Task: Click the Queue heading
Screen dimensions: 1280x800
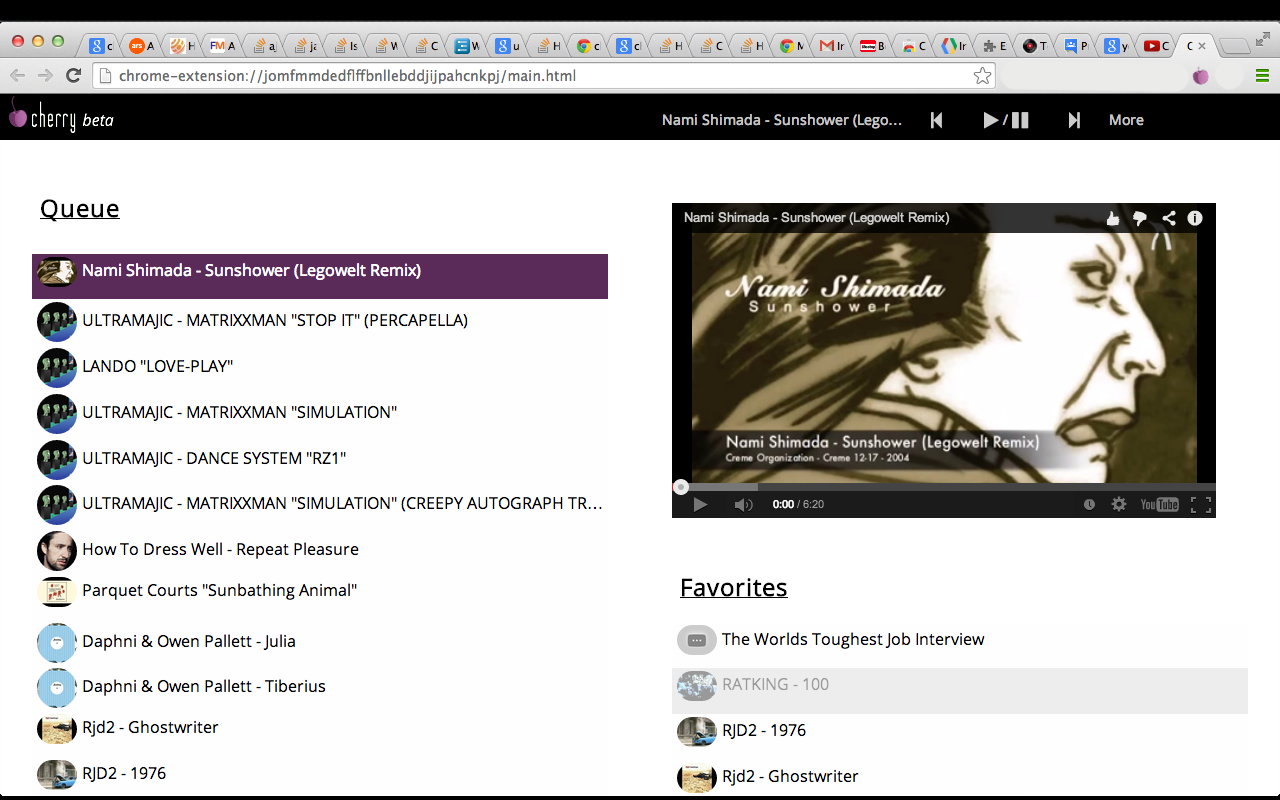Action: click(80, 209)
